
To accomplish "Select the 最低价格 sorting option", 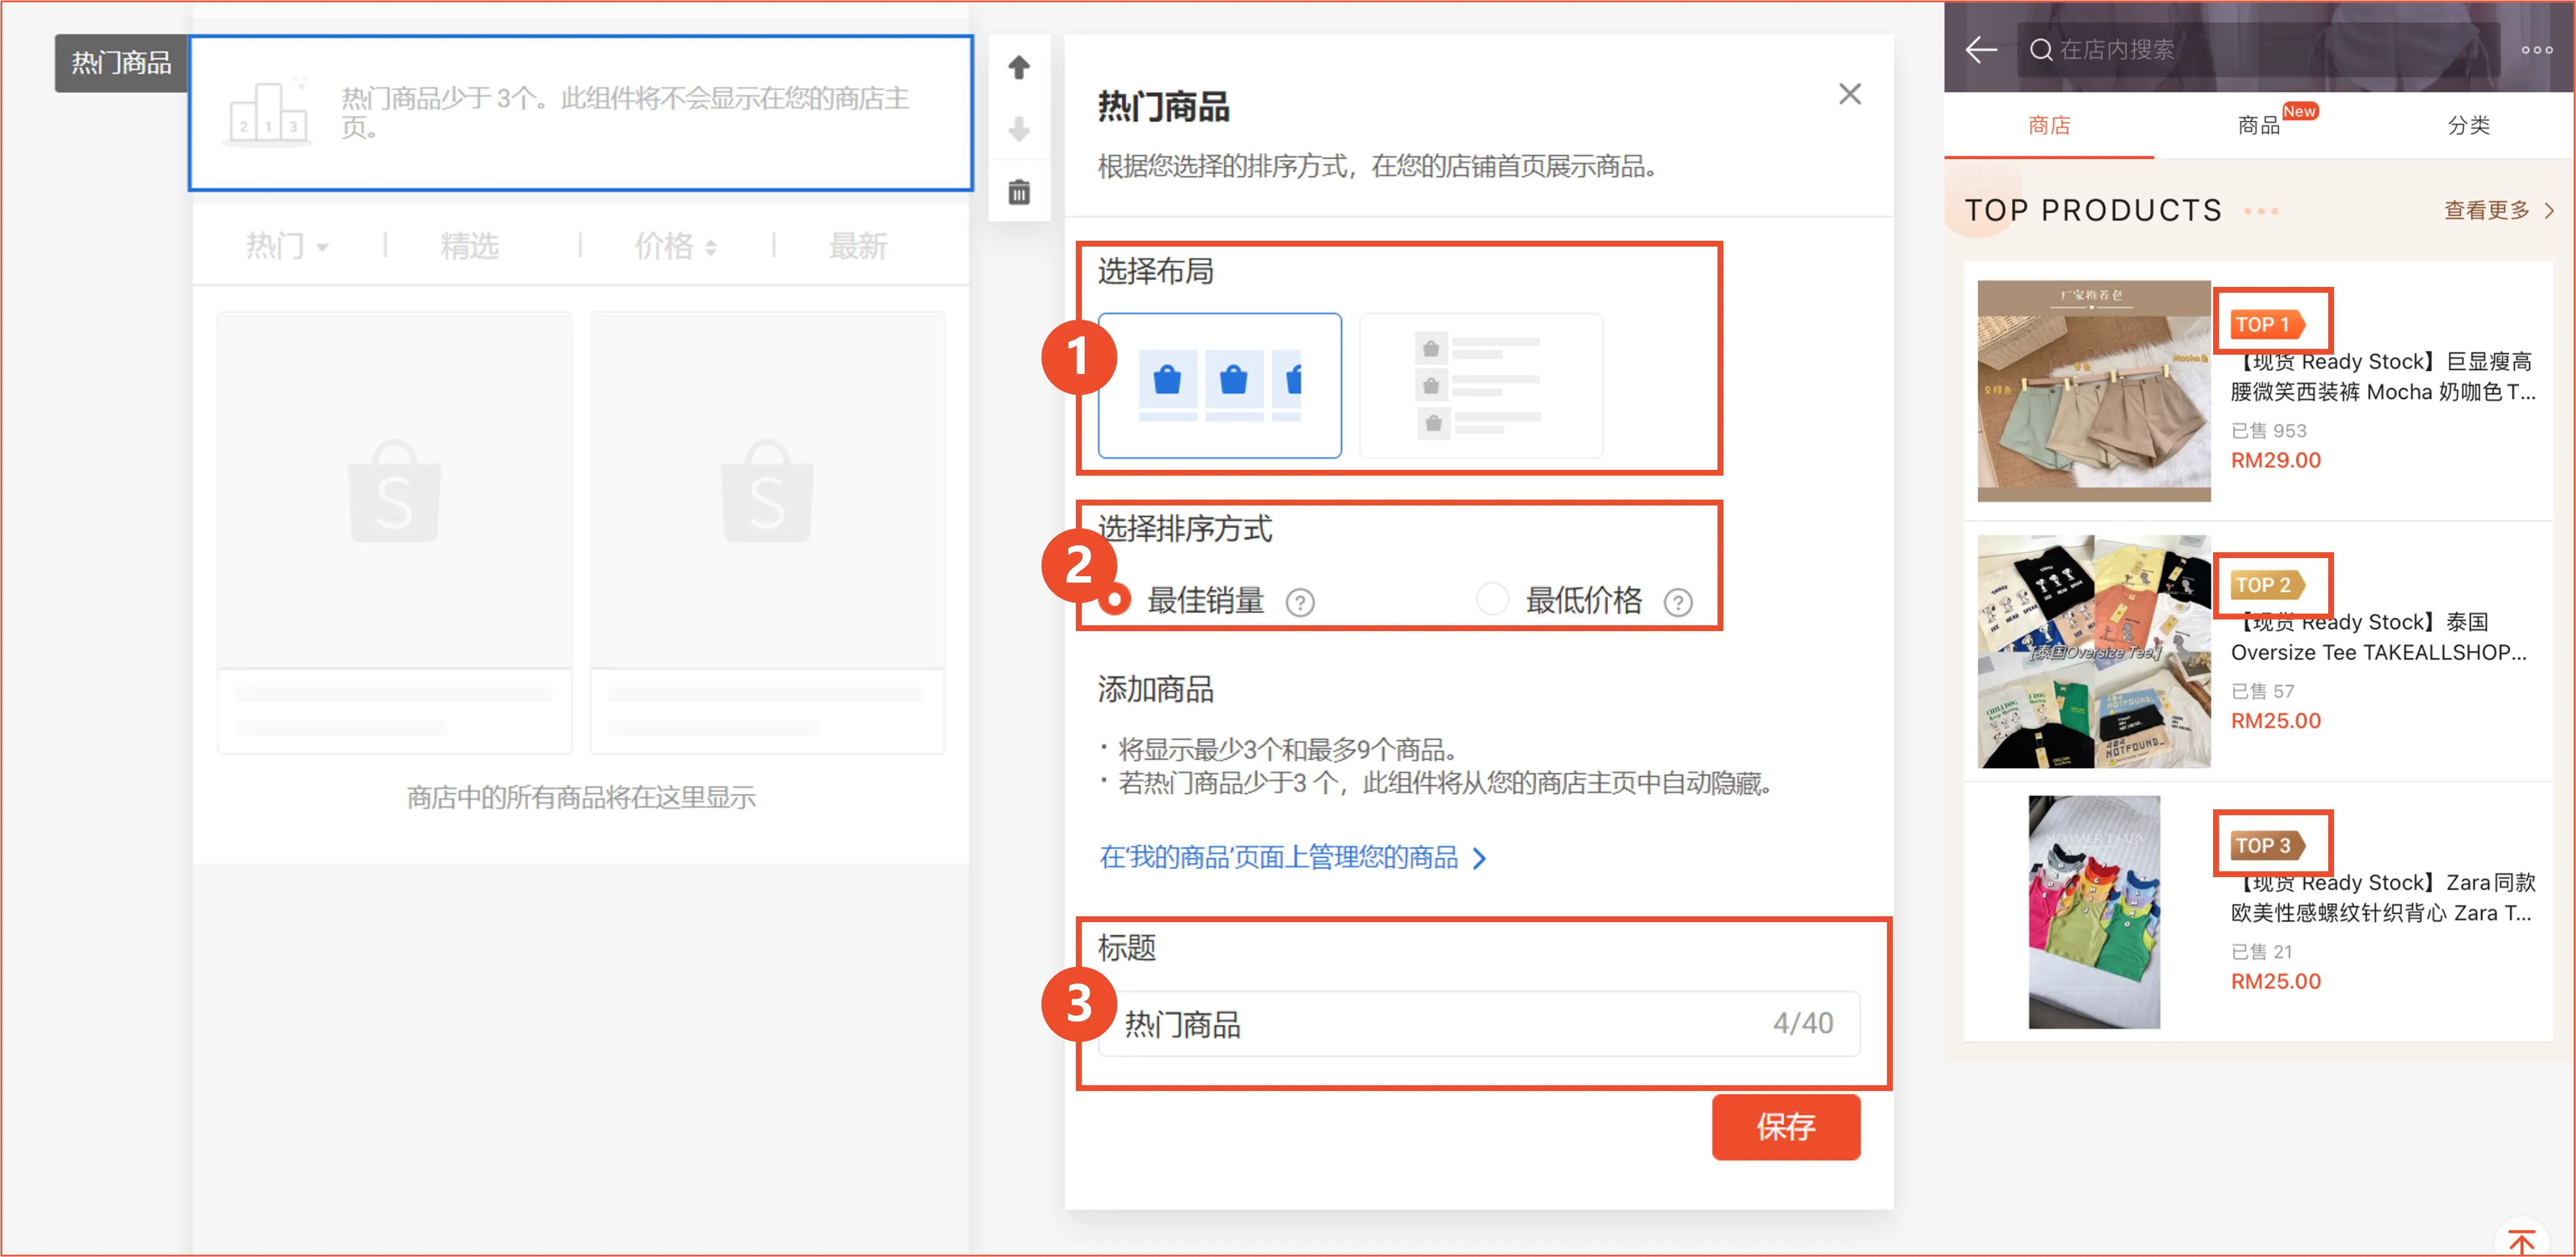I will pos(1492,598).
